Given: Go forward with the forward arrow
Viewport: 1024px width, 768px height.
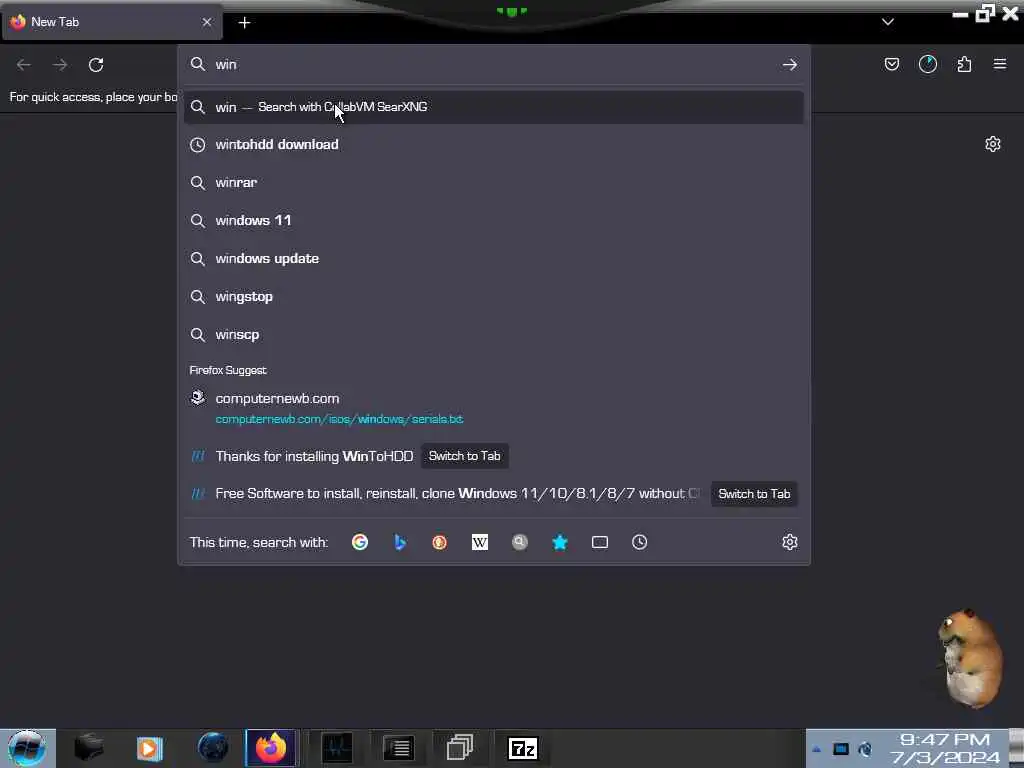Looking at the screenshot, I should pyautogui.click(x=60, y=65).
